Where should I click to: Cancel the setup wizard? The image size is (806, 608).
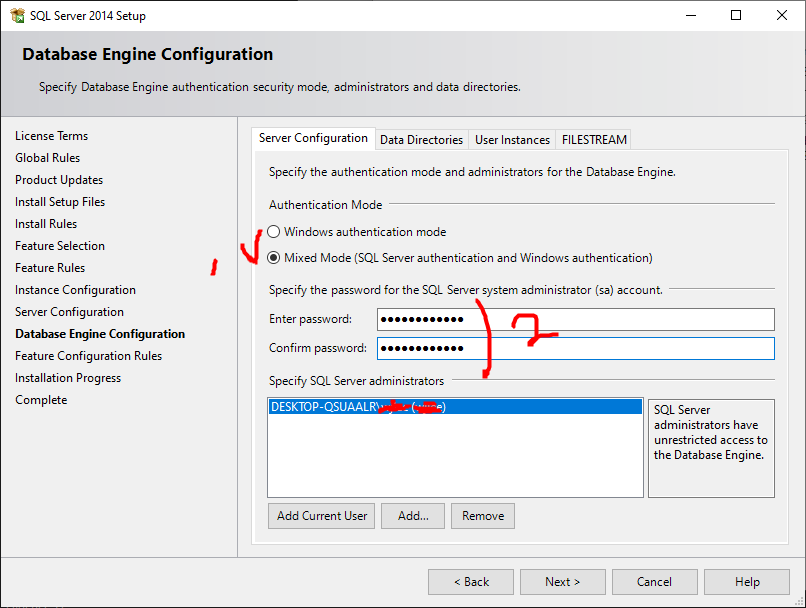point(654,582)
